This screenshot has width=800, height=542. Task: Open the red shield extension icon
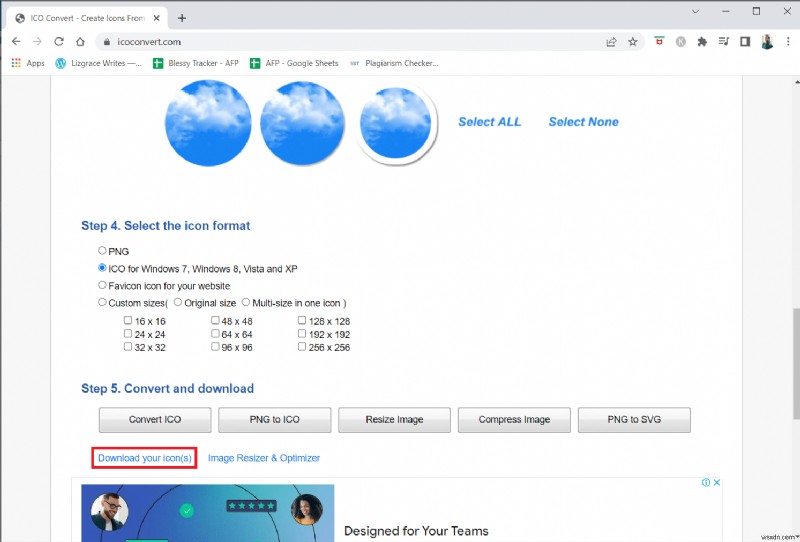point(659,42)
